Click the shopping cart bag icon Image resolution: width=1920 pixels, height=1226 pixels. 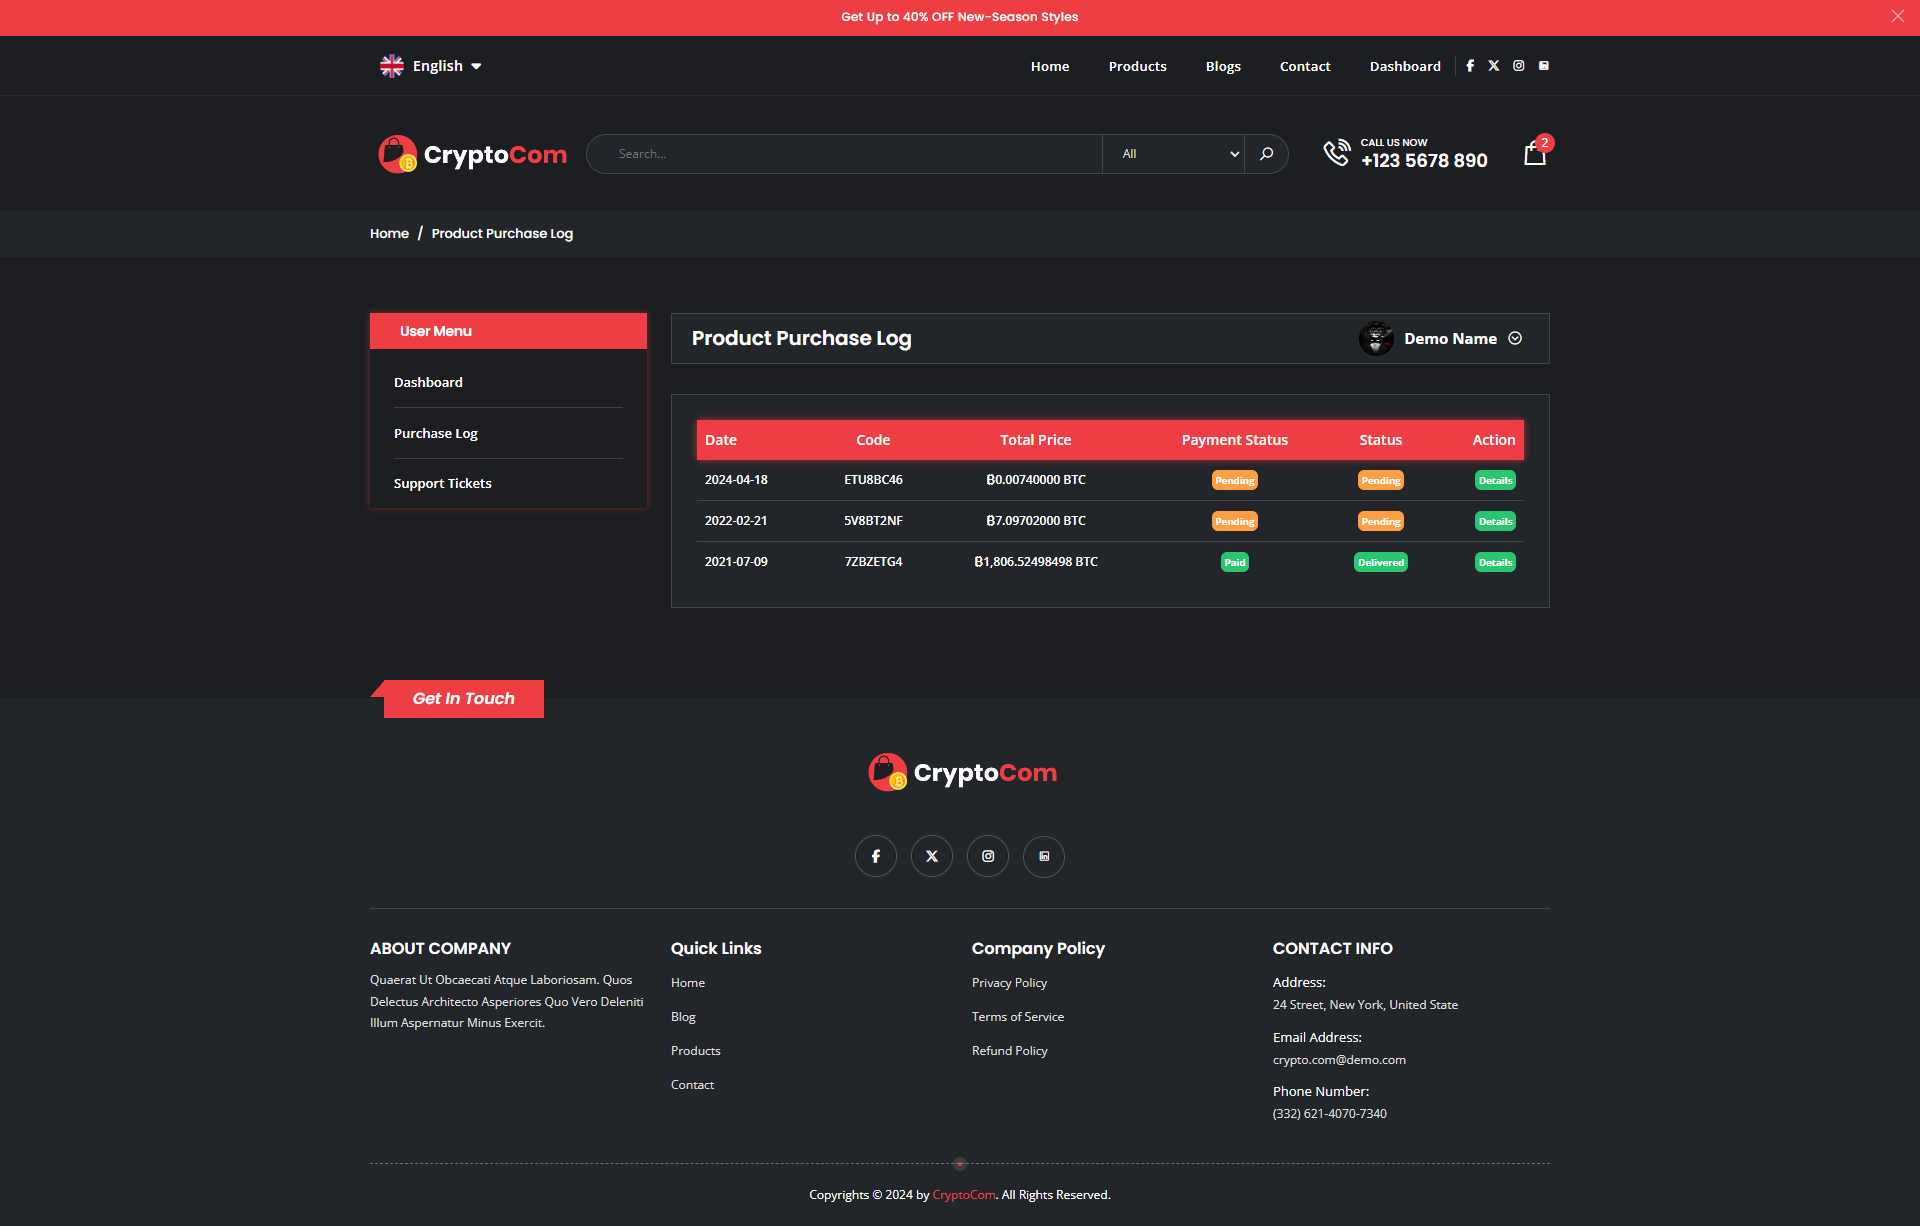[x=1534, y=154]
